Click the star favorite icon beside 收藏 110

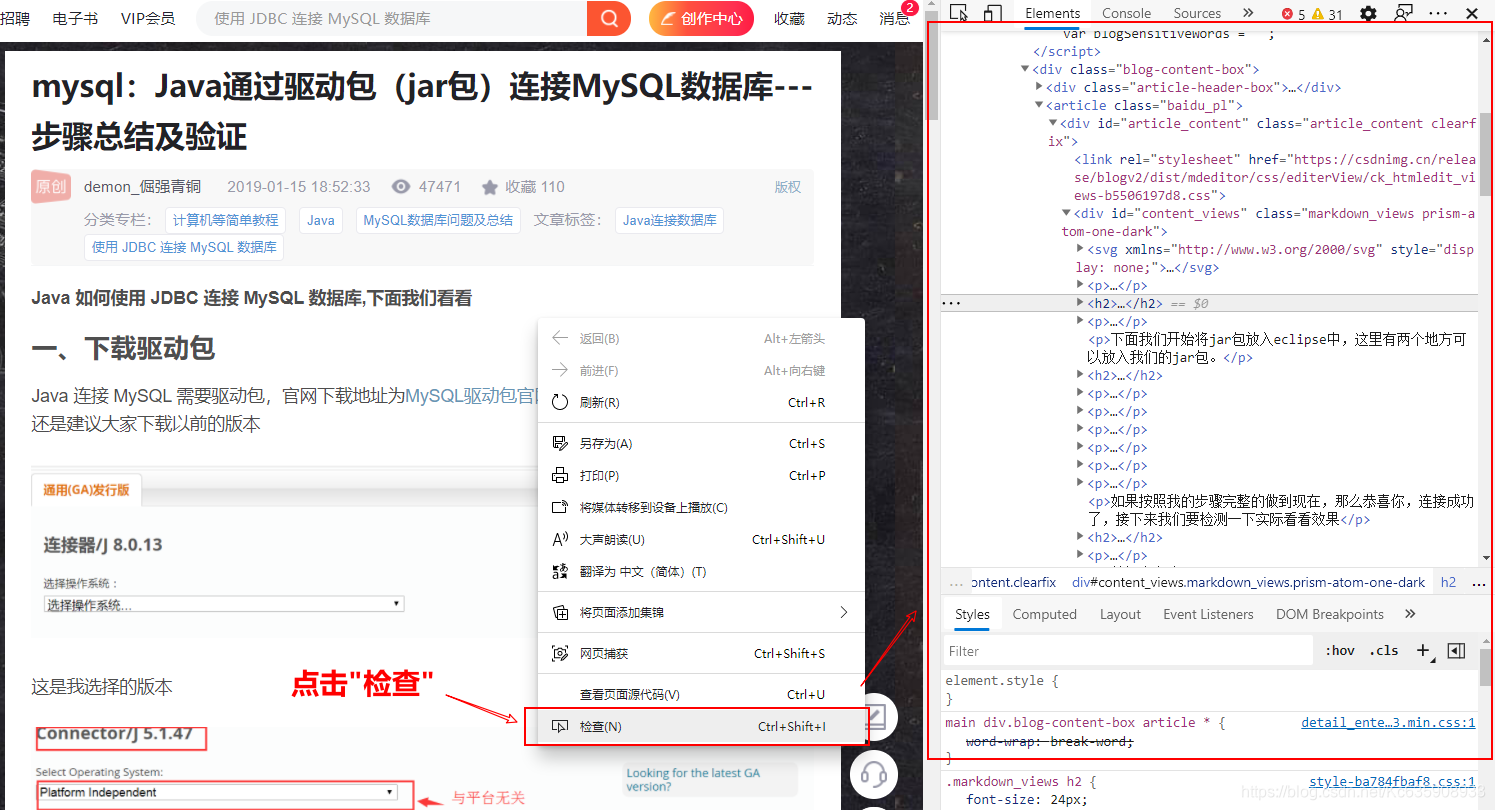(489, 187)
